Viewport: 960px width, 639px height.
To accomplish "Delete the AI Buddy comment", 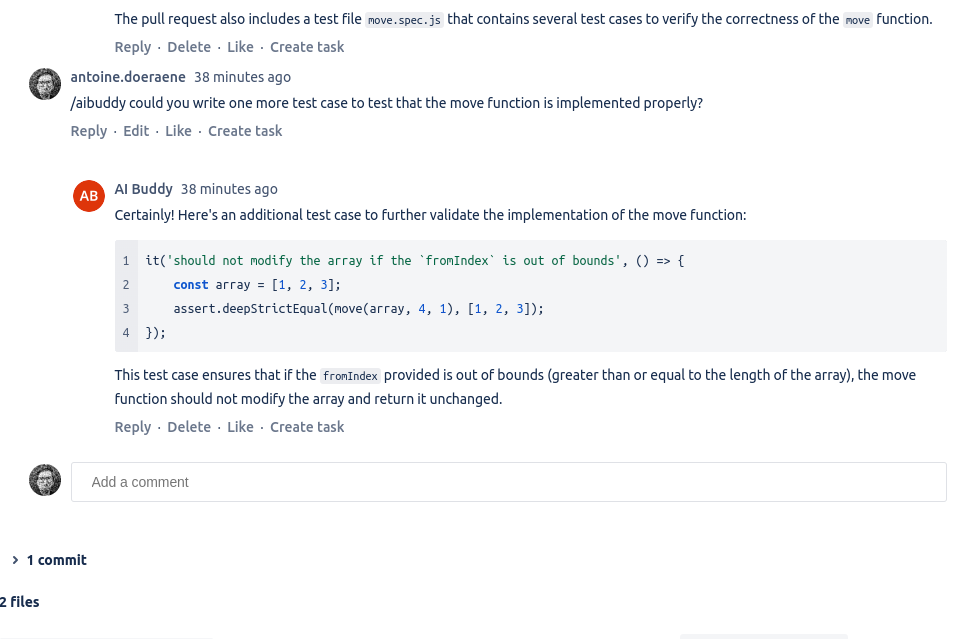I will (x=189, y=427).
